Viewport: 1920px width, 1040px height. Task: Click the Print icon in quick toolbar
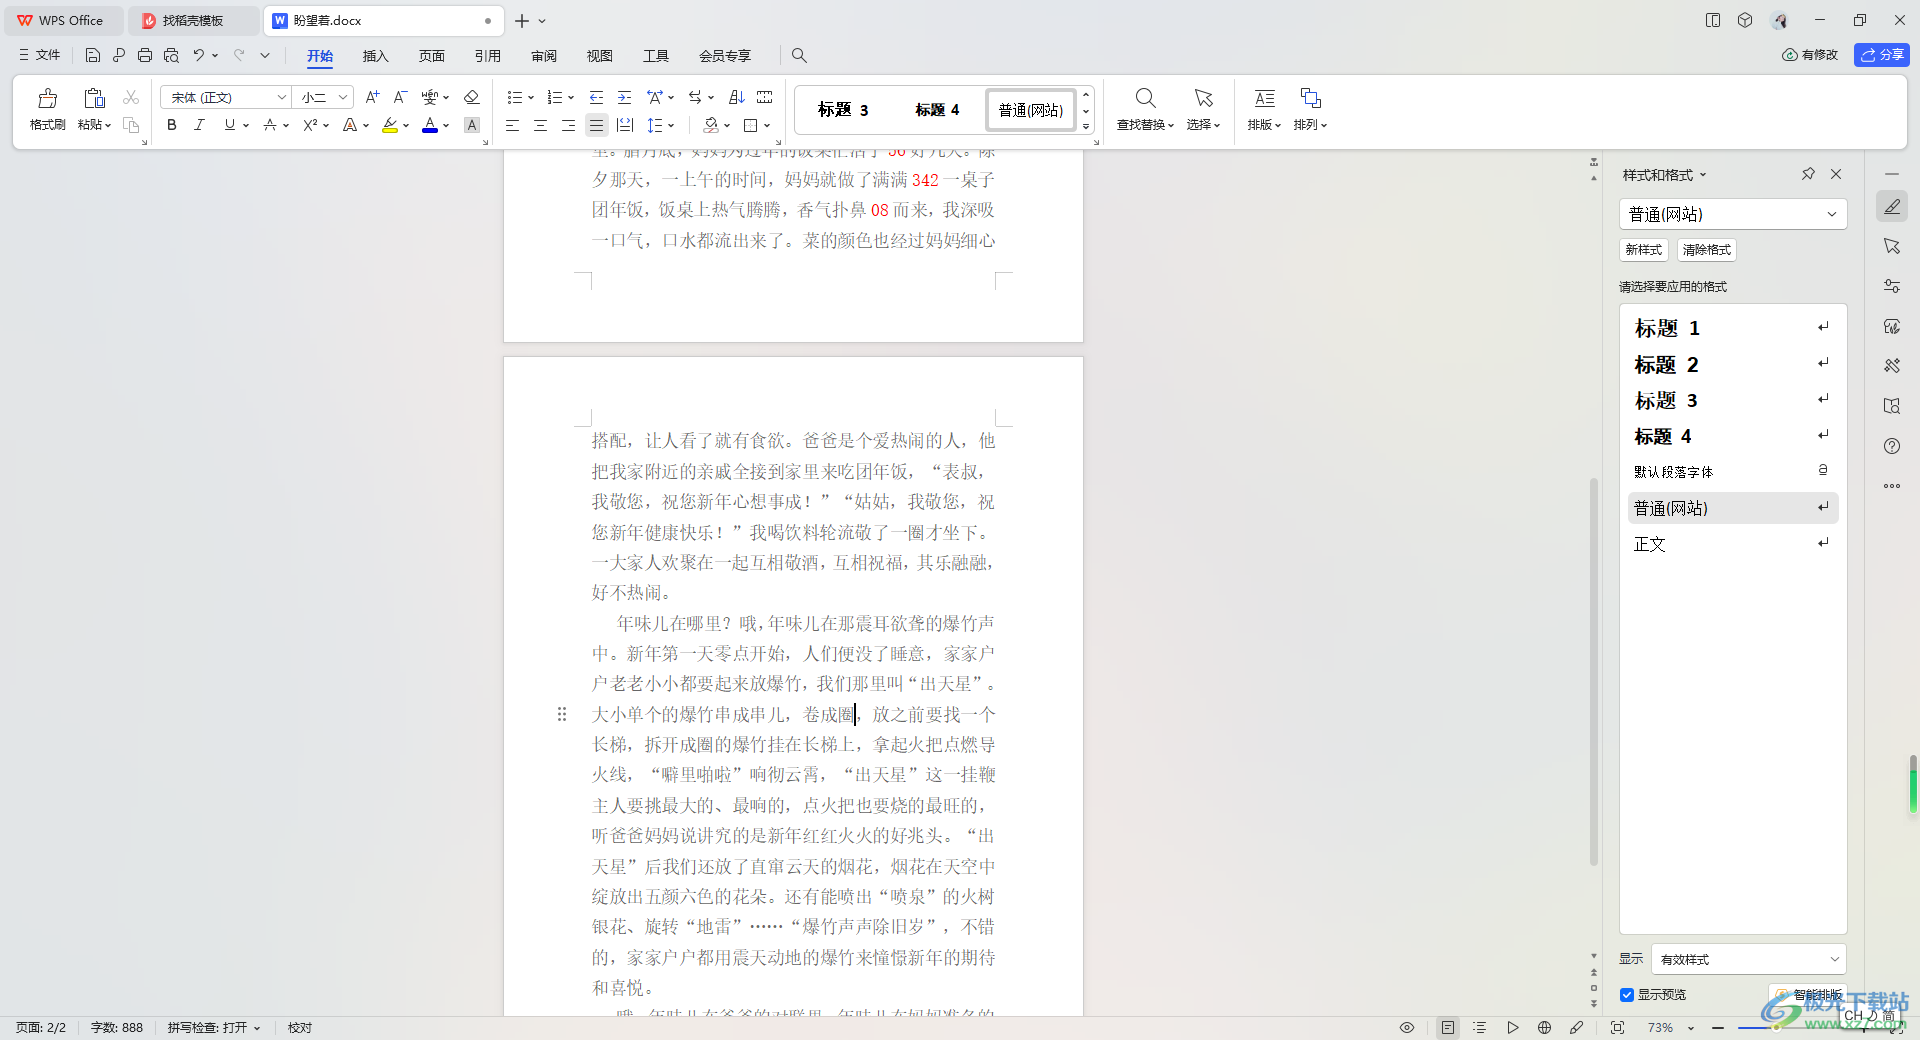coord(145,55)
